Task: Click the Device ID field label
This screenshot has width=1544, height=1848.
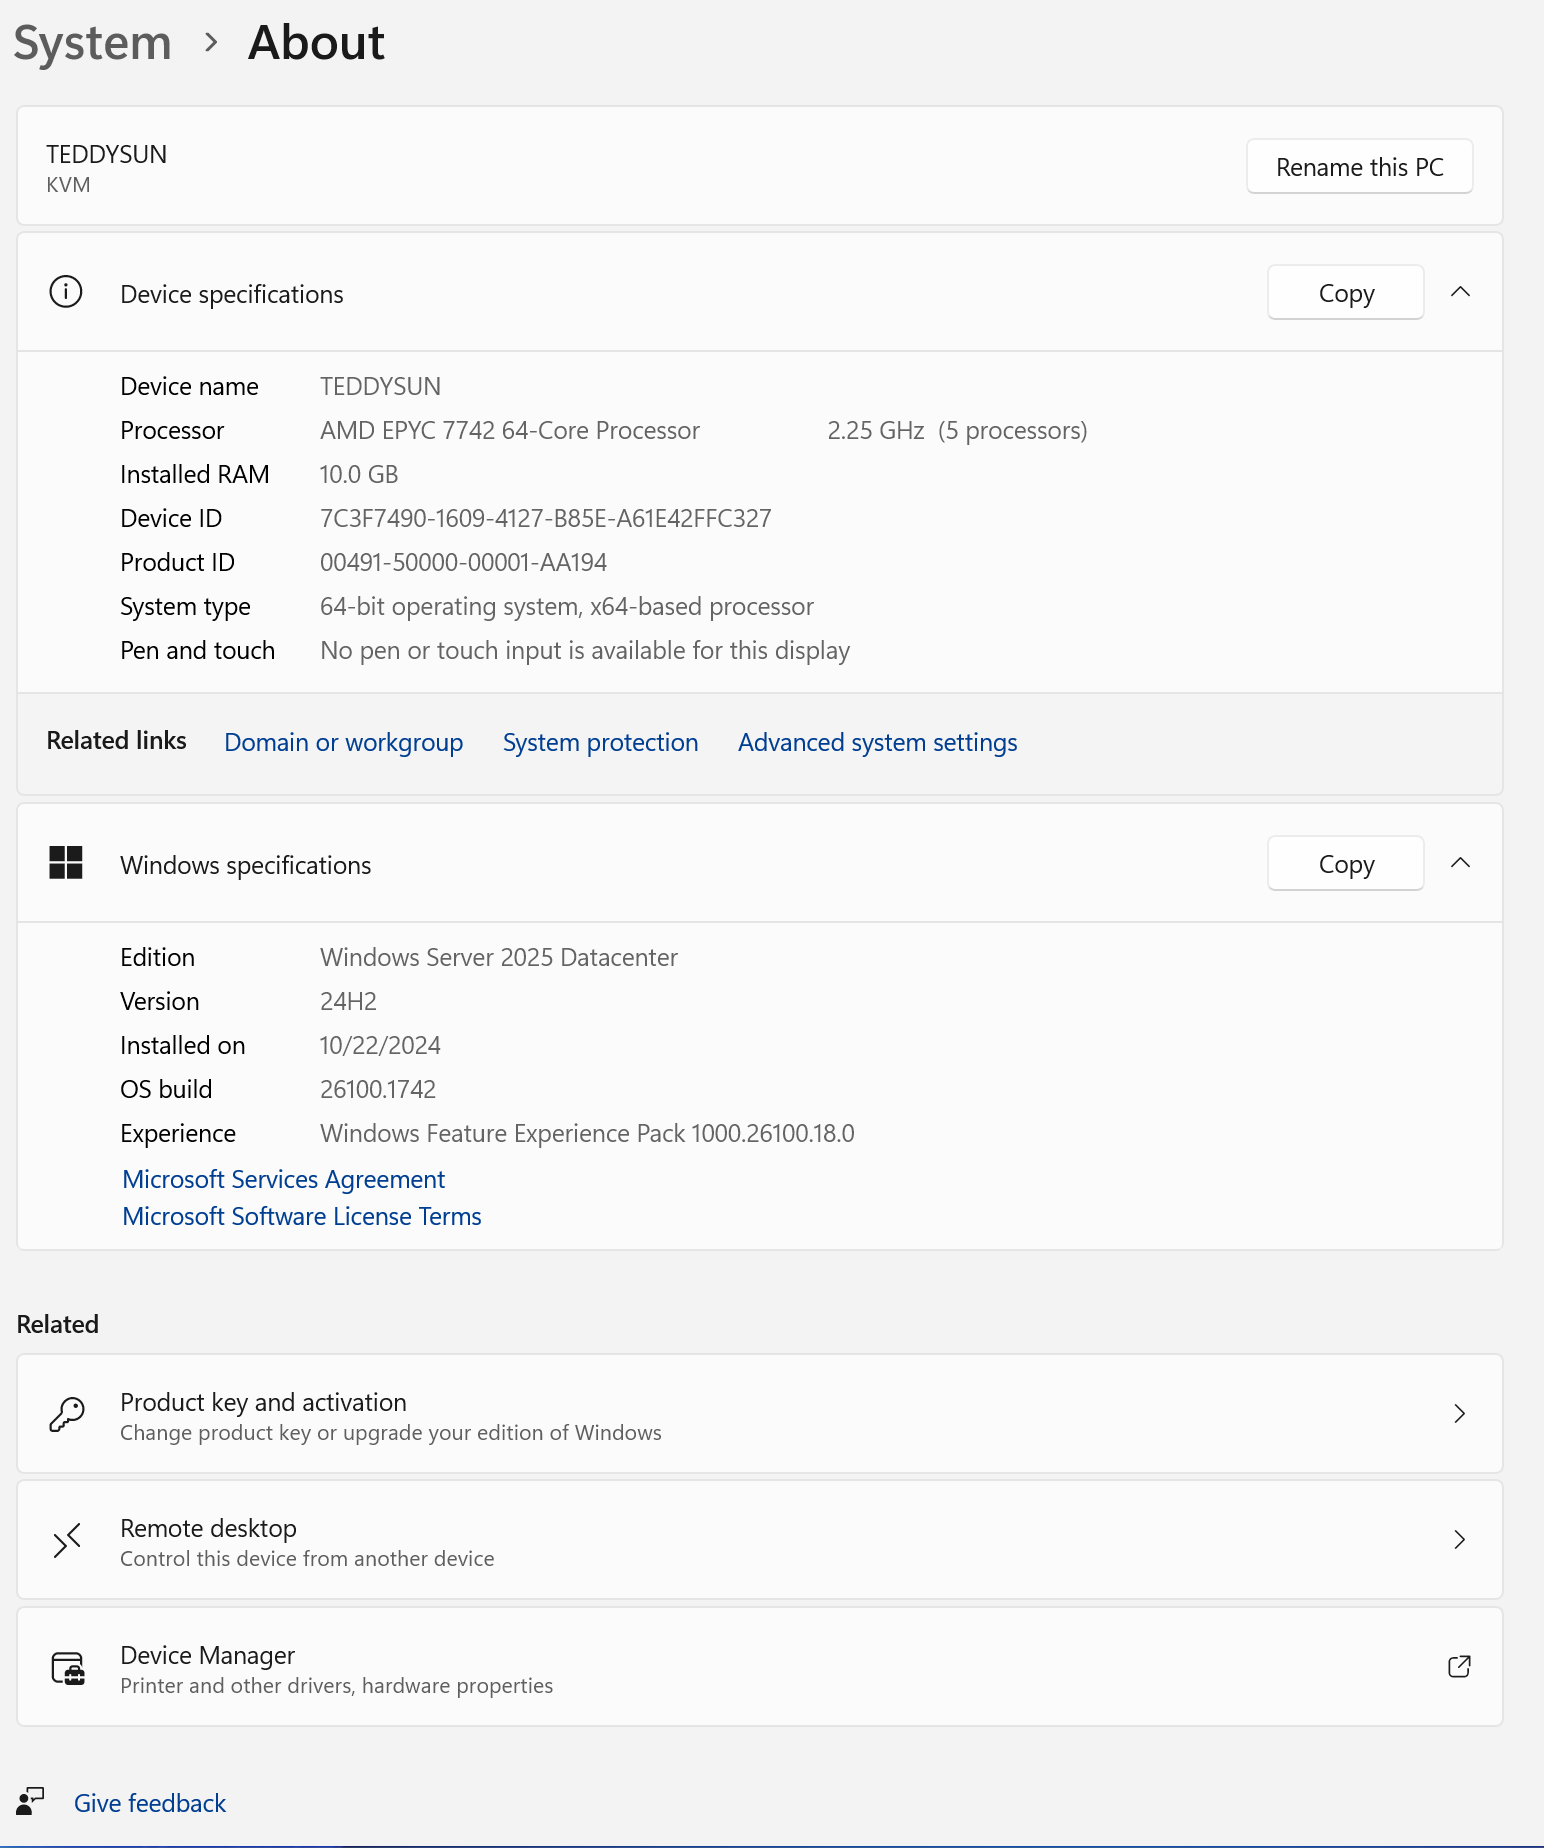Action: point(171,518)
